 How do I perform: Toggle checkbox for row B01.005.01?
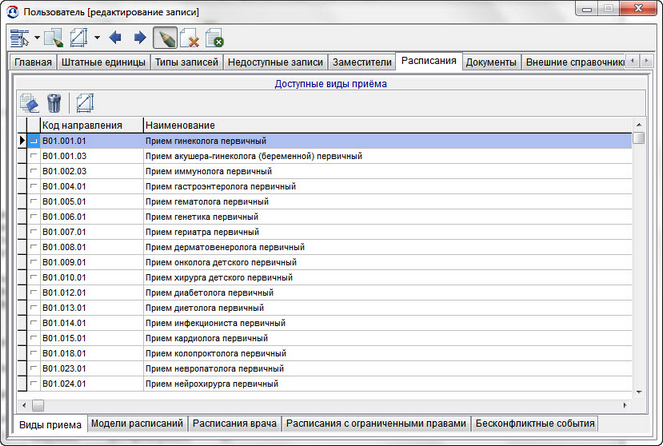pyautogui.click(x=33, y=202)
